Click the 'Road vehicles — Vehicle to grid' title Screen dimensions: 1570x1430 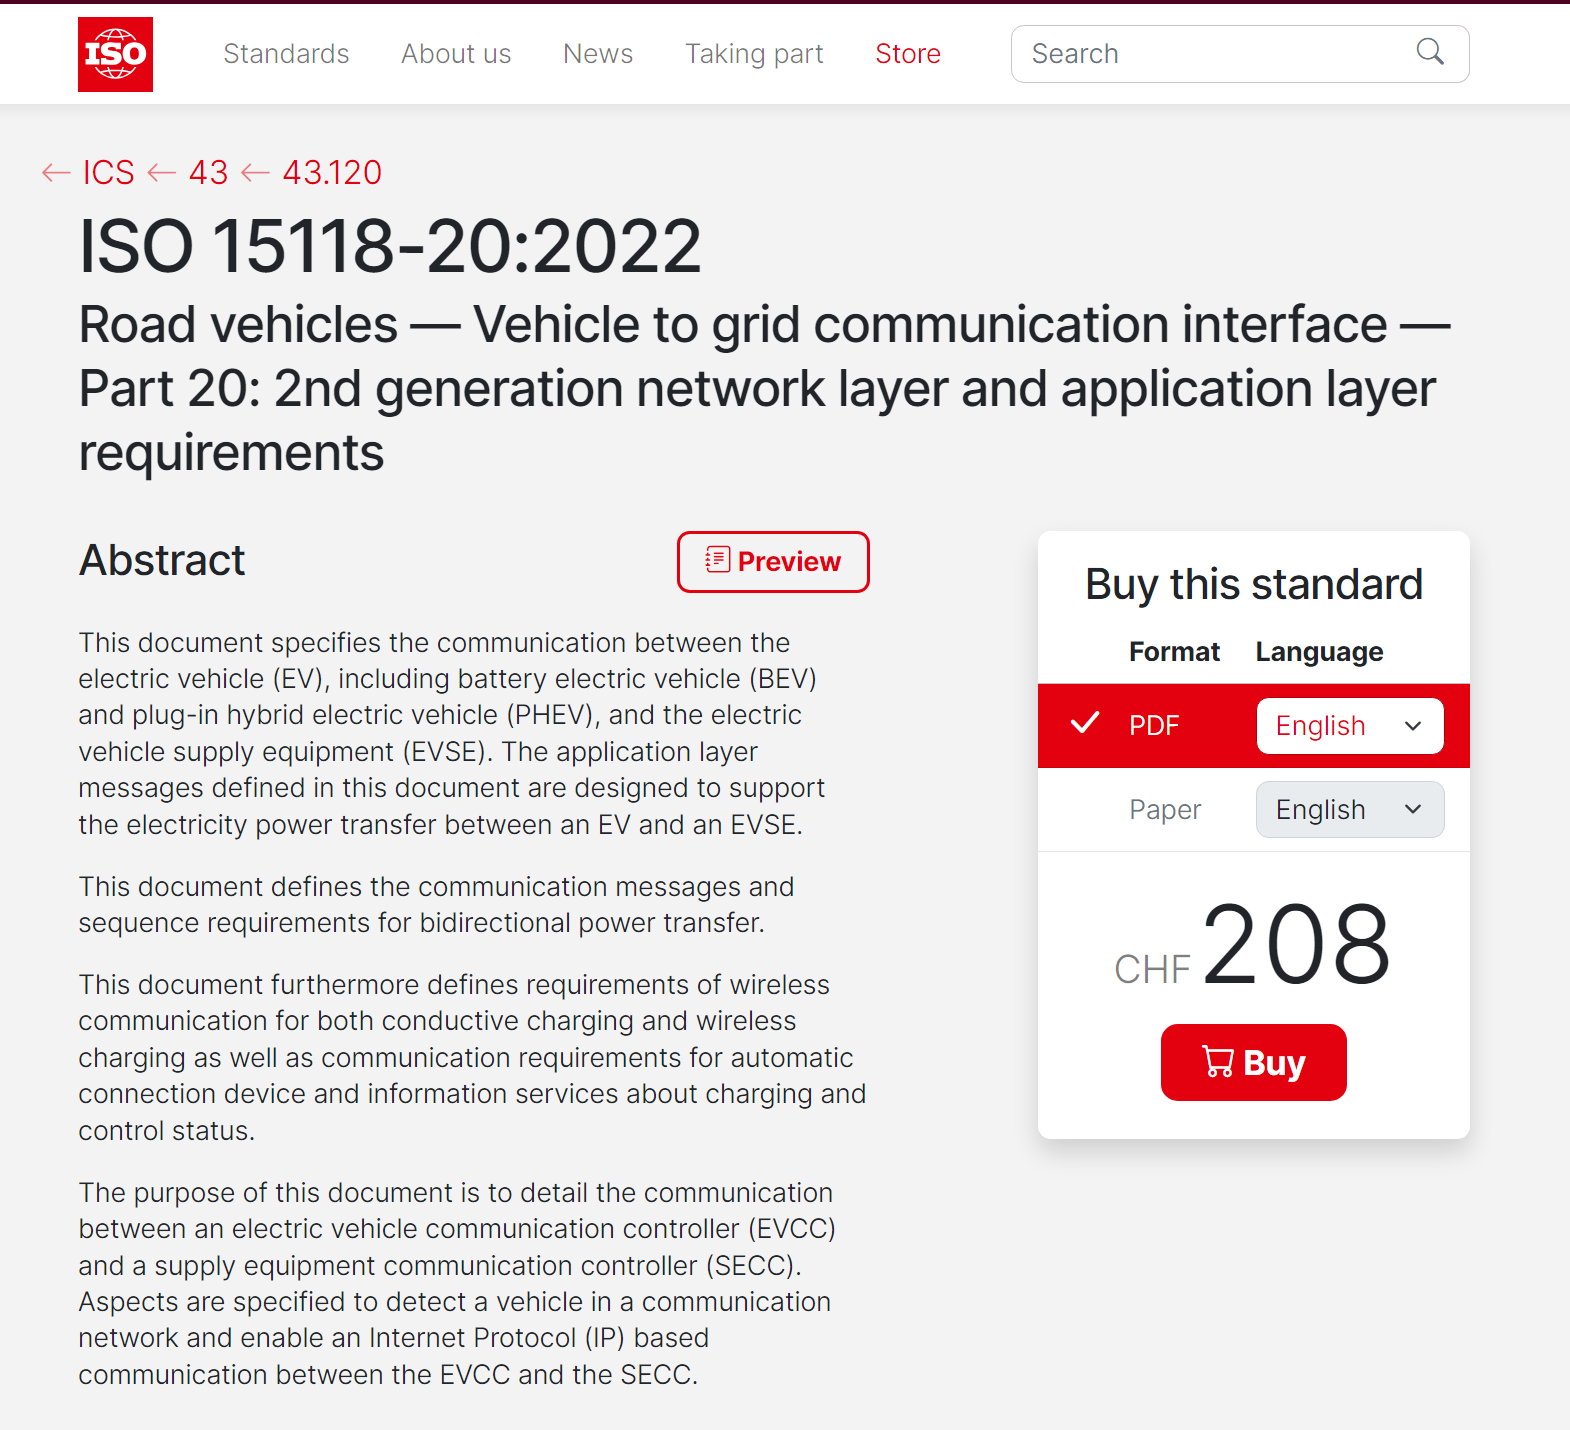tap(765, 388)
